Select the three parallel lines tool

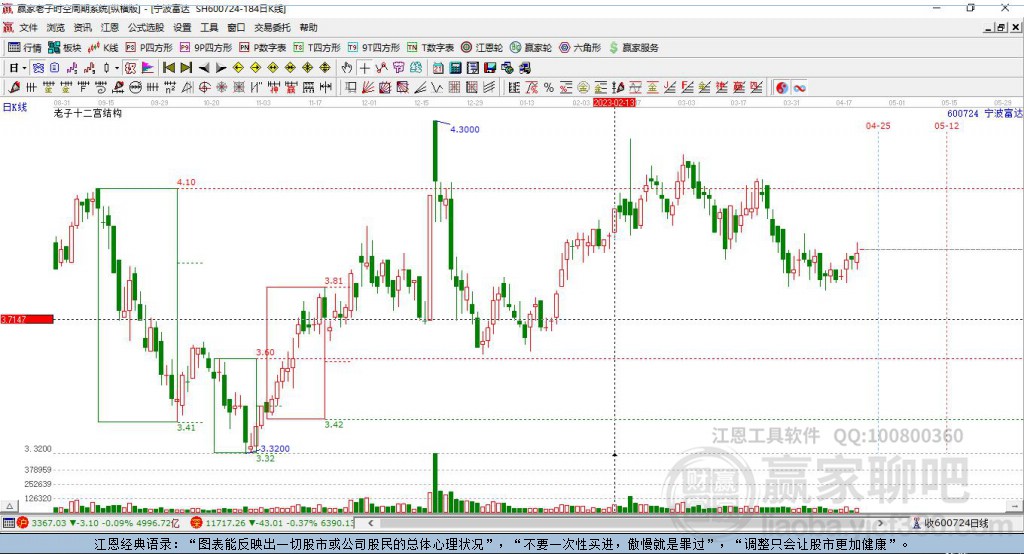click(x=489, y=88)
